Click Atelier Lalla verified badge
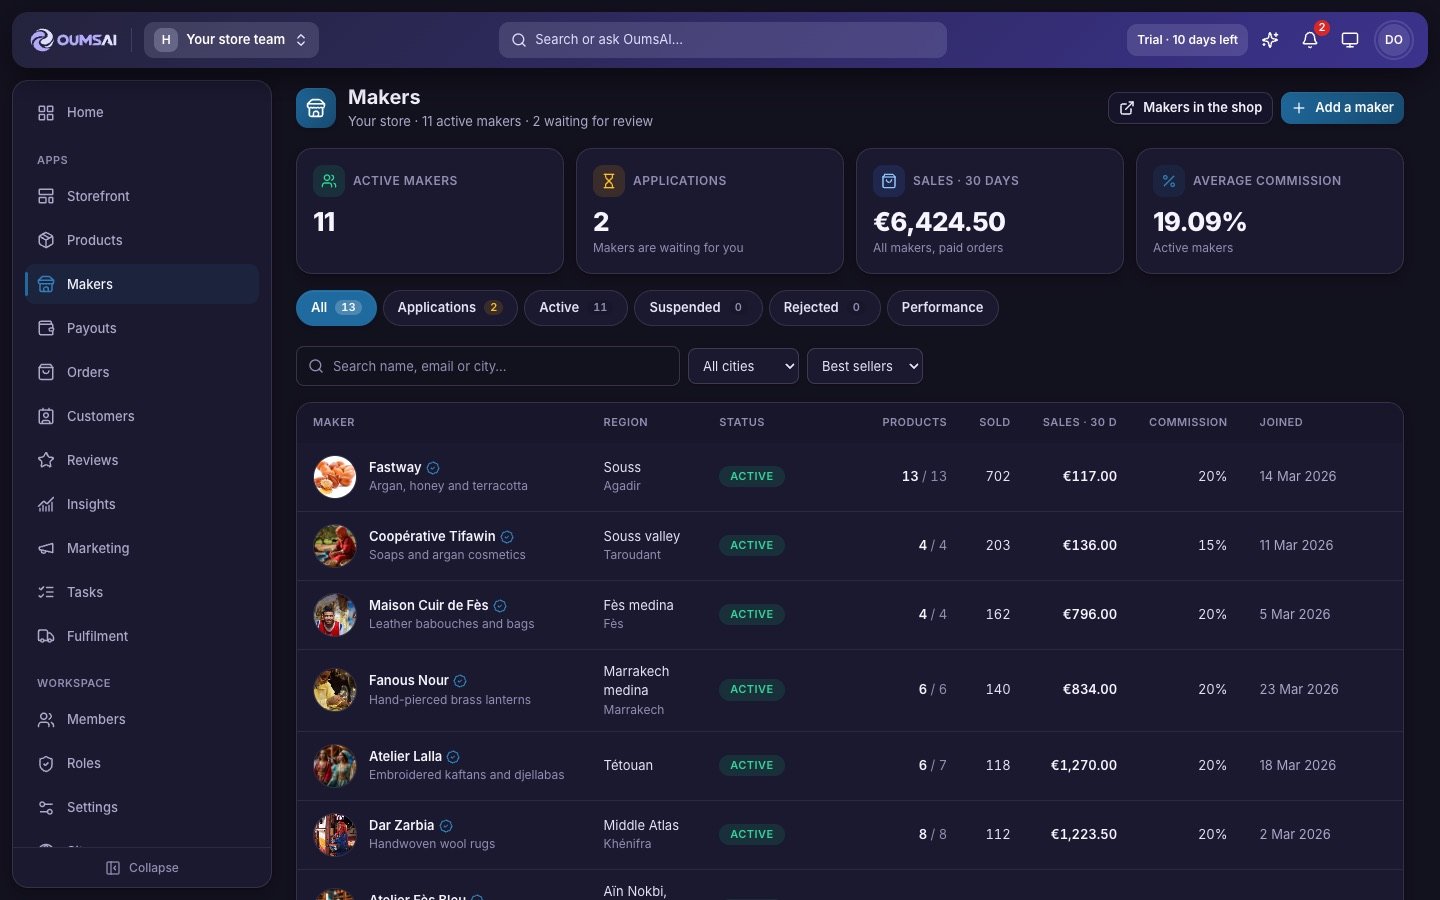Viewport: 1440px width, 900px height. [453, 757]
